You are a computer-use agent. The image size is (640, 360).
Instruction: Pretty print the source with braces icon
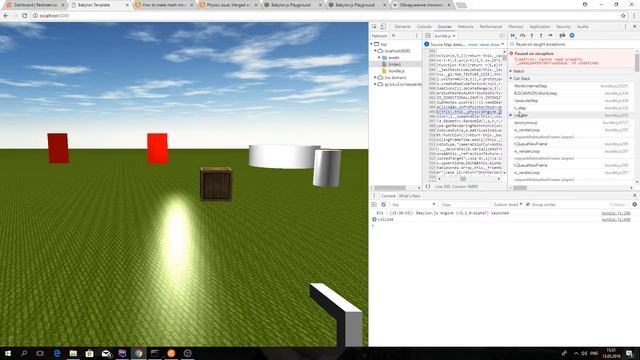[427, 187]
